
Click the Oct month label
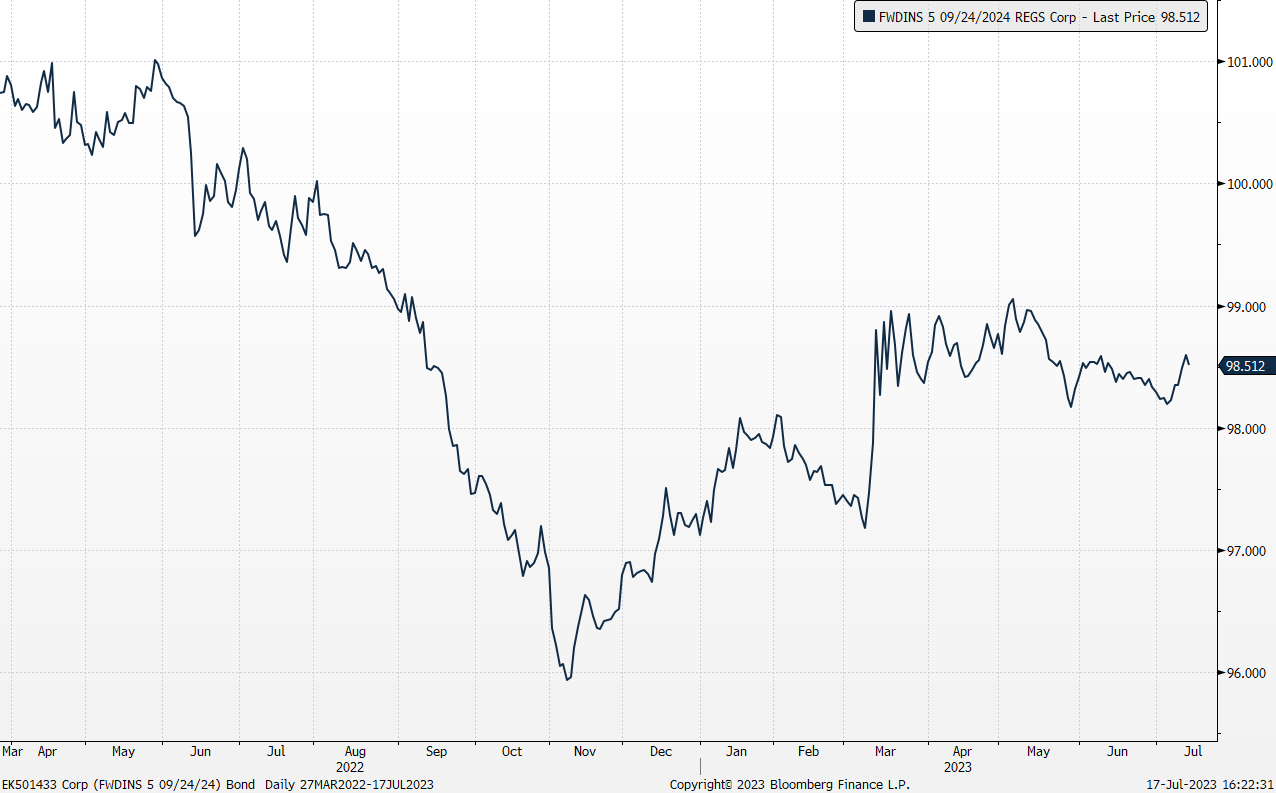pos(512,751)
